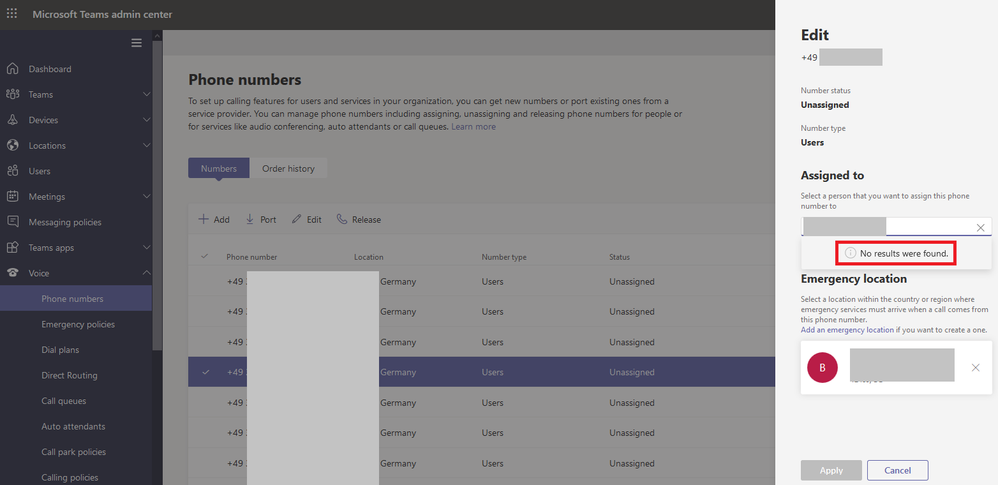Click the Apply button
This screenshot has width=998, height=485.
tap(831, 470)
